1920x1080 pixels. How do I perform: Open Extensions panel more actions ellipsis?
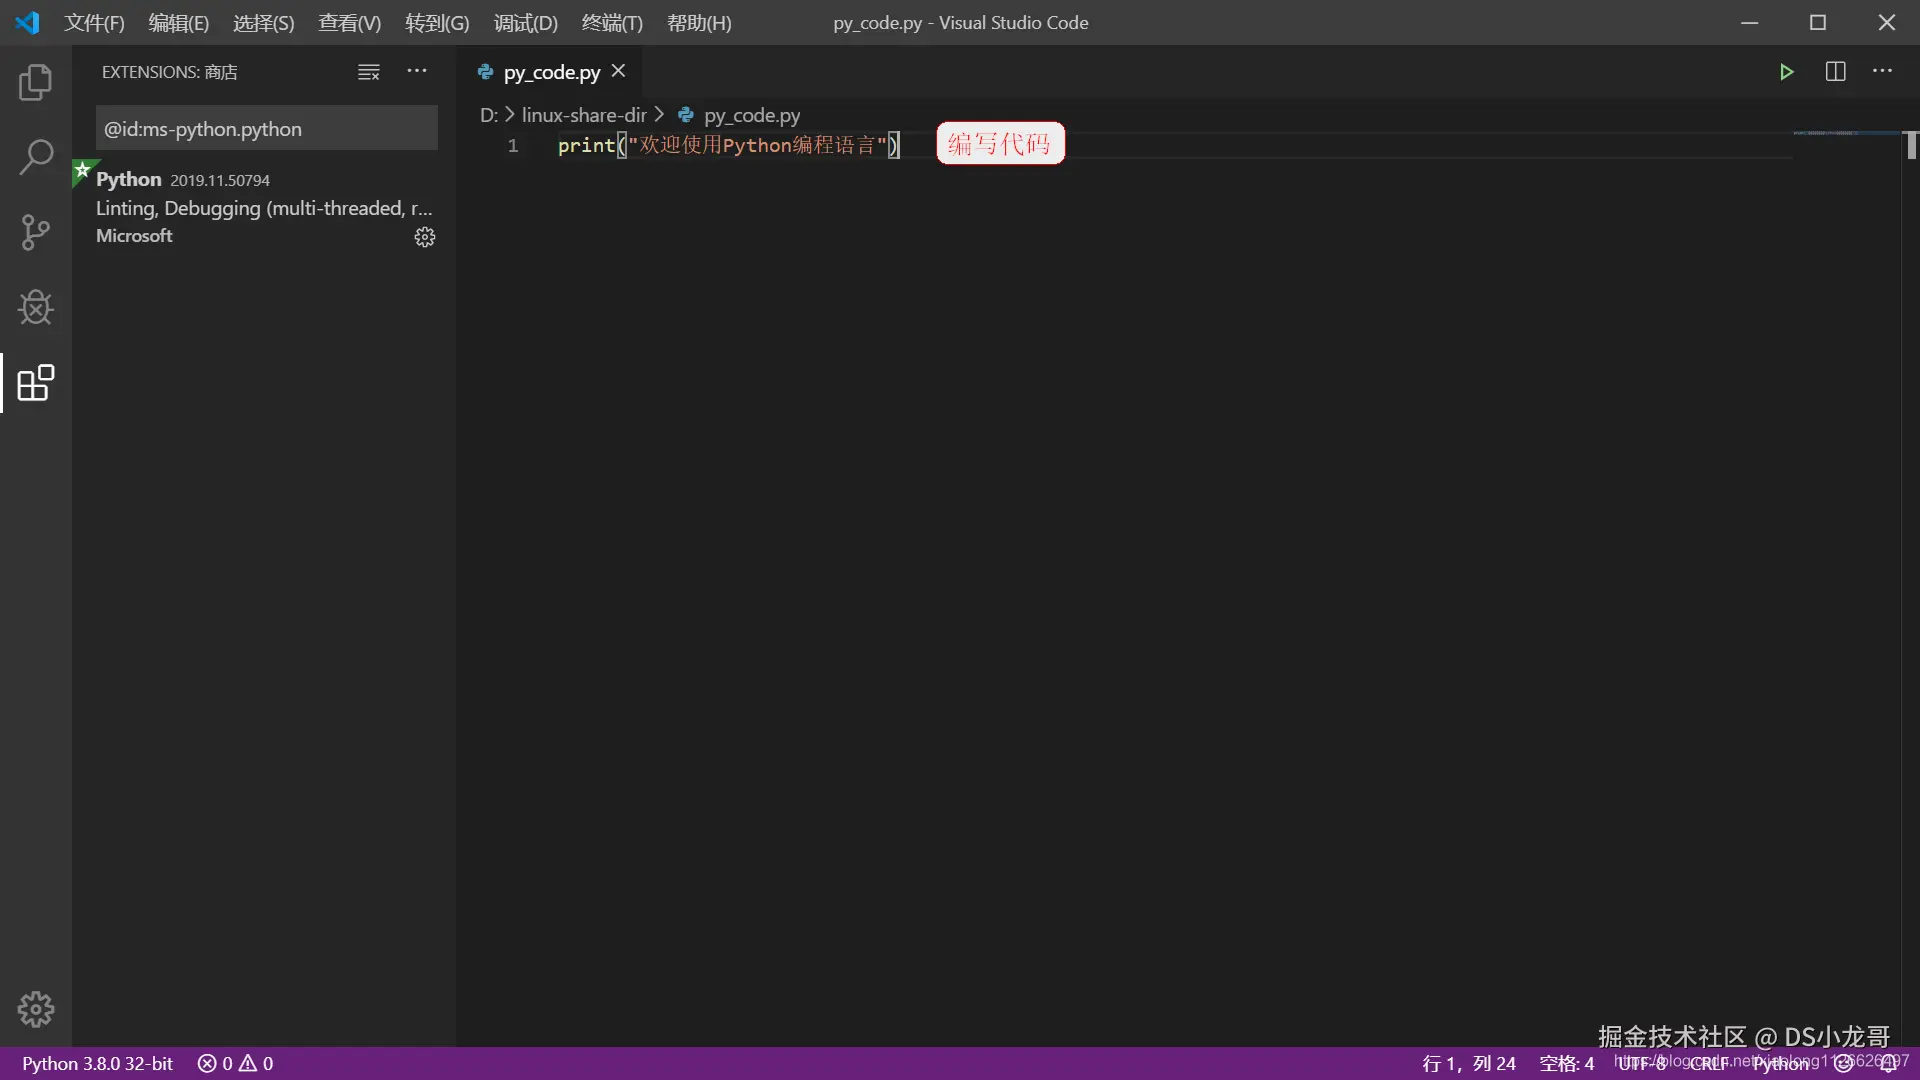coord(417,71)
